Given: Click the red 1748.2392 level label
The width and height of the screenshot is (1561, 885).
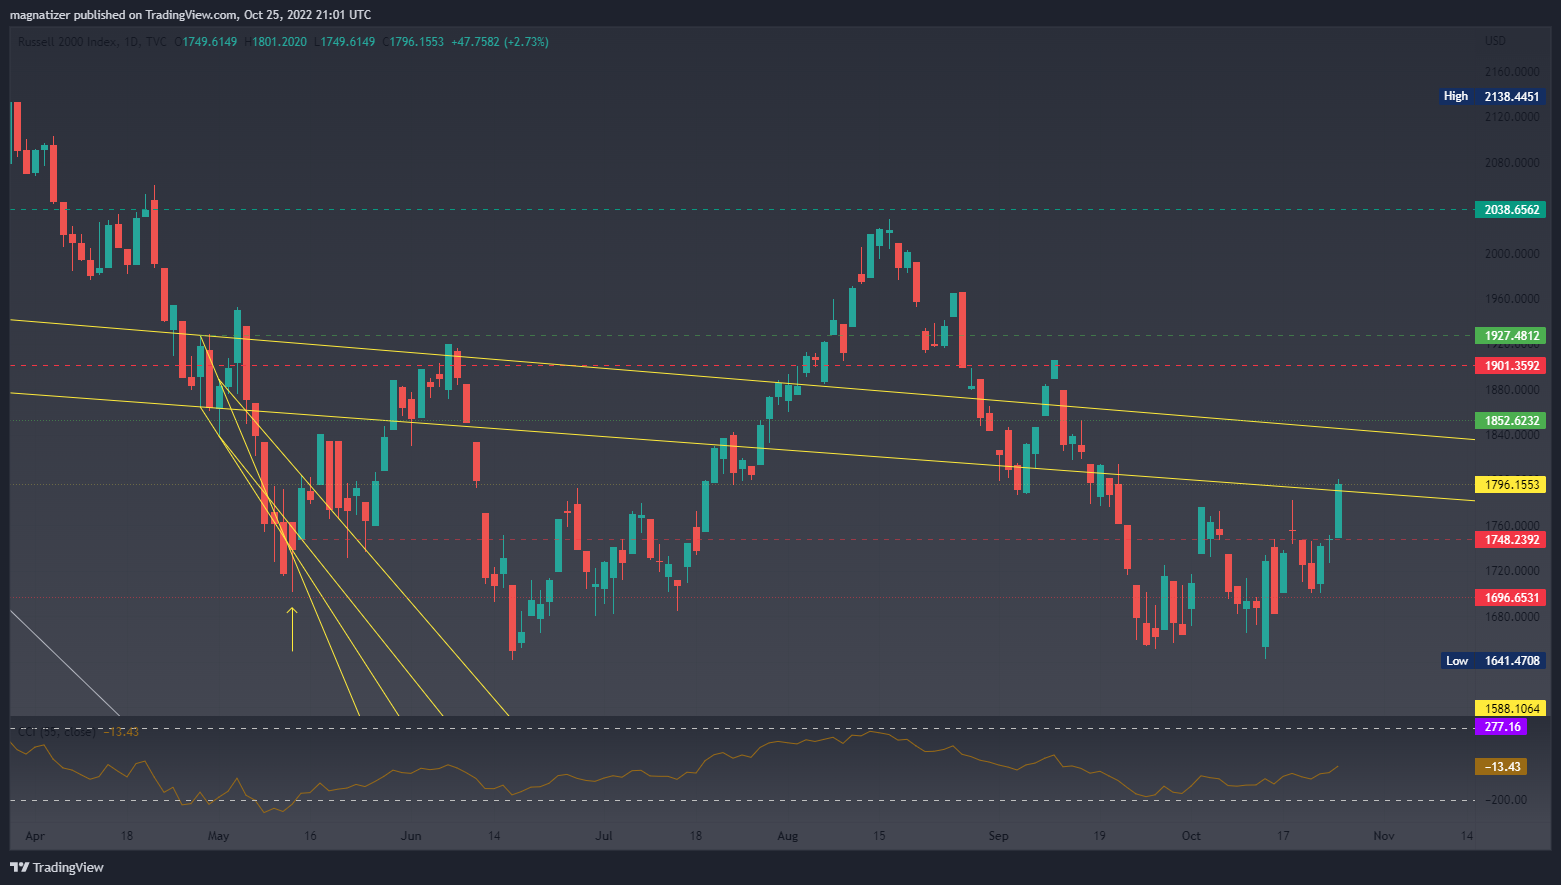Looking at the screenshot, I should tap(1510, 540).
